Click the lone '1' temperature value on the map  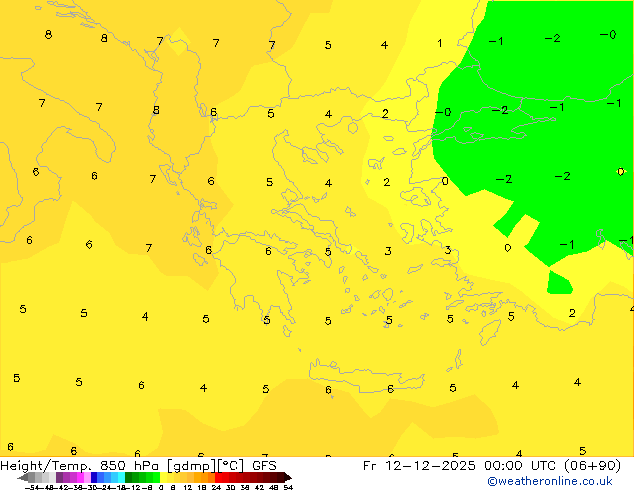pos(440,43)
